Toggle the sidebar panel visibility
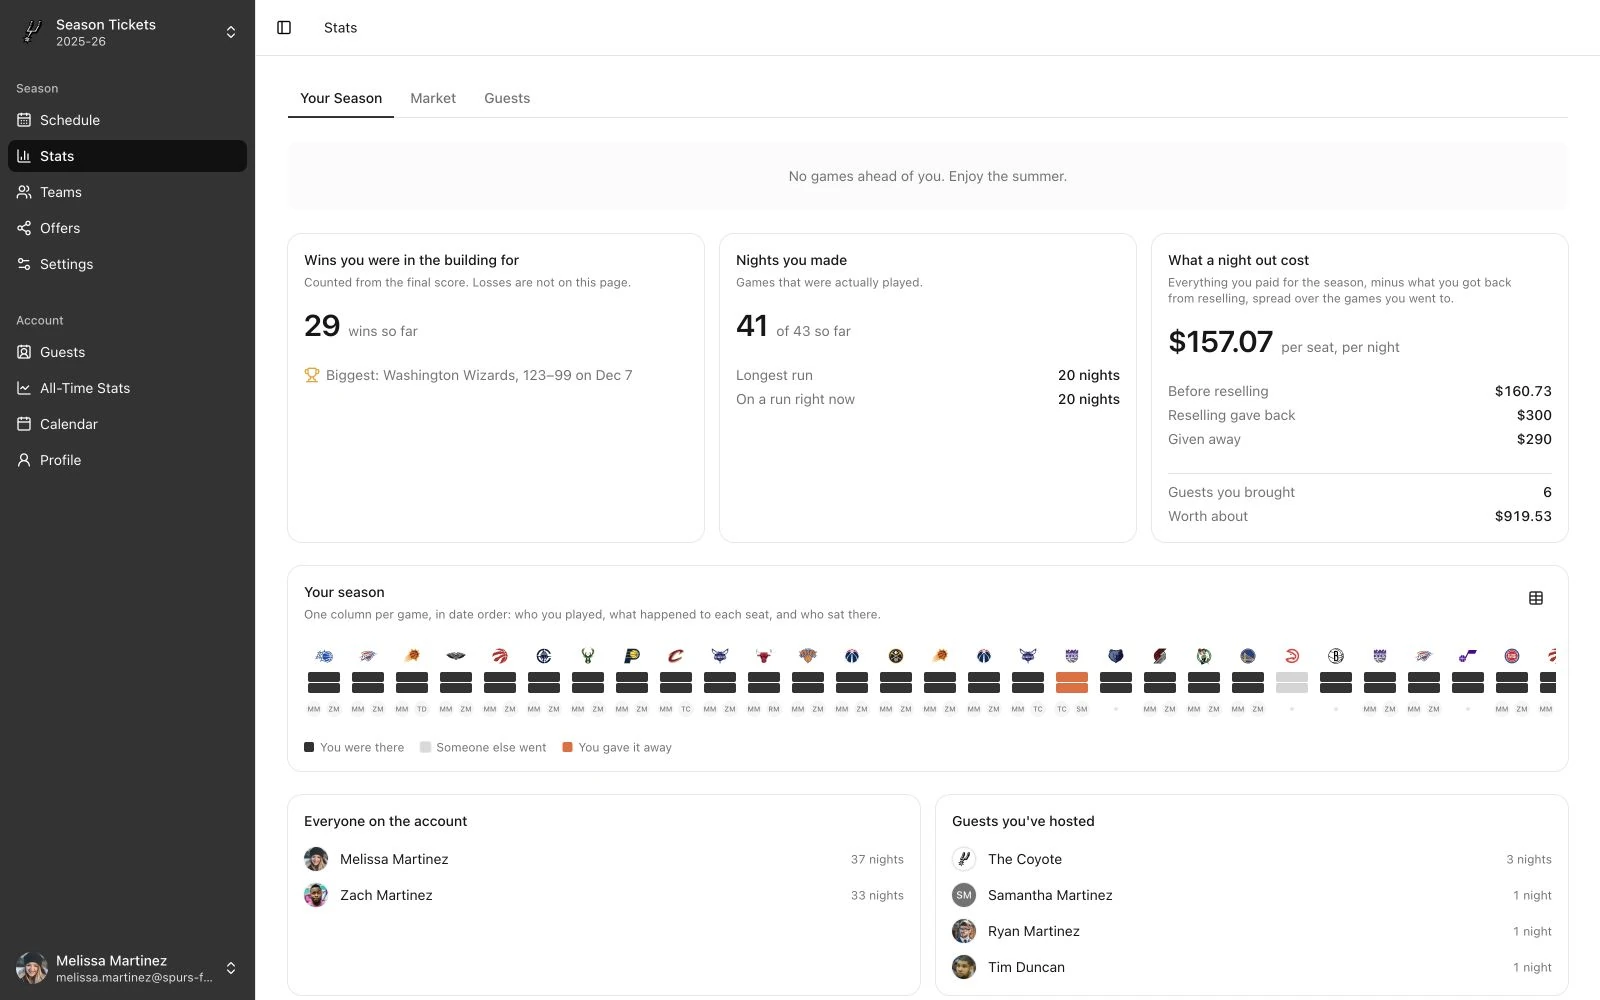This screenshot has width=1600, height=1000. point(284,28)
